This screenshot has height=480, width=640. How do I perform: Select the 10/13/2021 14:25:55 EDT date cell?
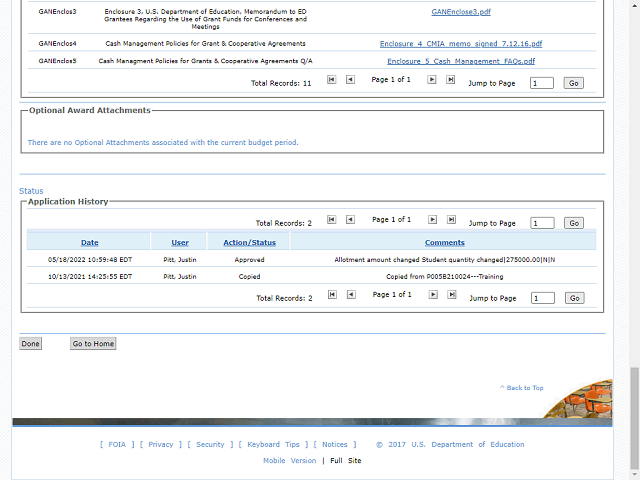tap(90, 277)
